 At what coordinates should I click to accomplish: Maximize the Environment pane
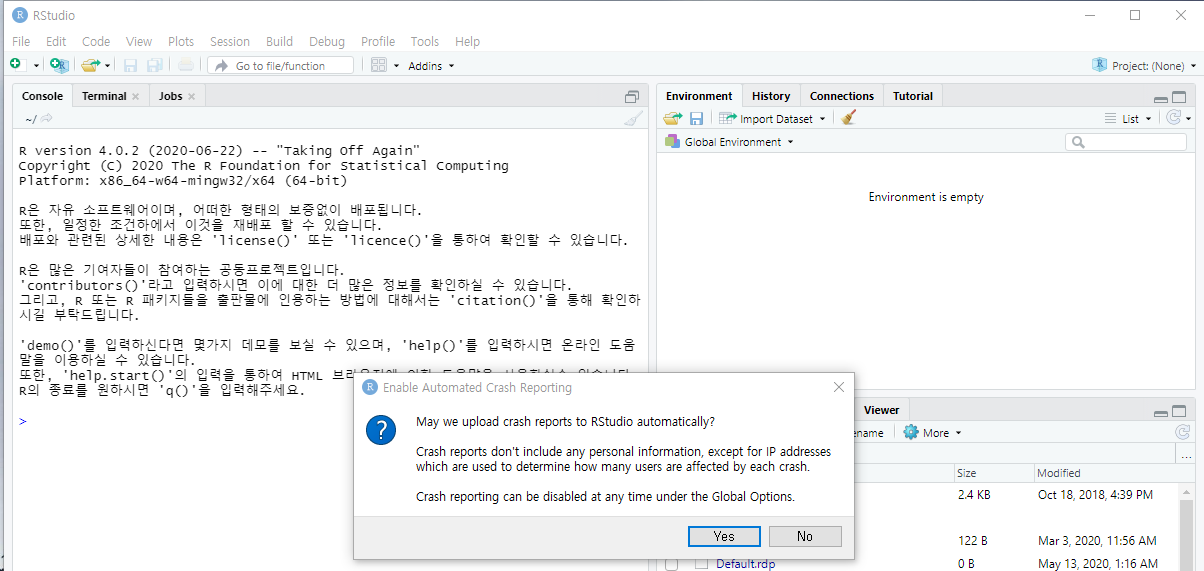tap(1179, 97)
